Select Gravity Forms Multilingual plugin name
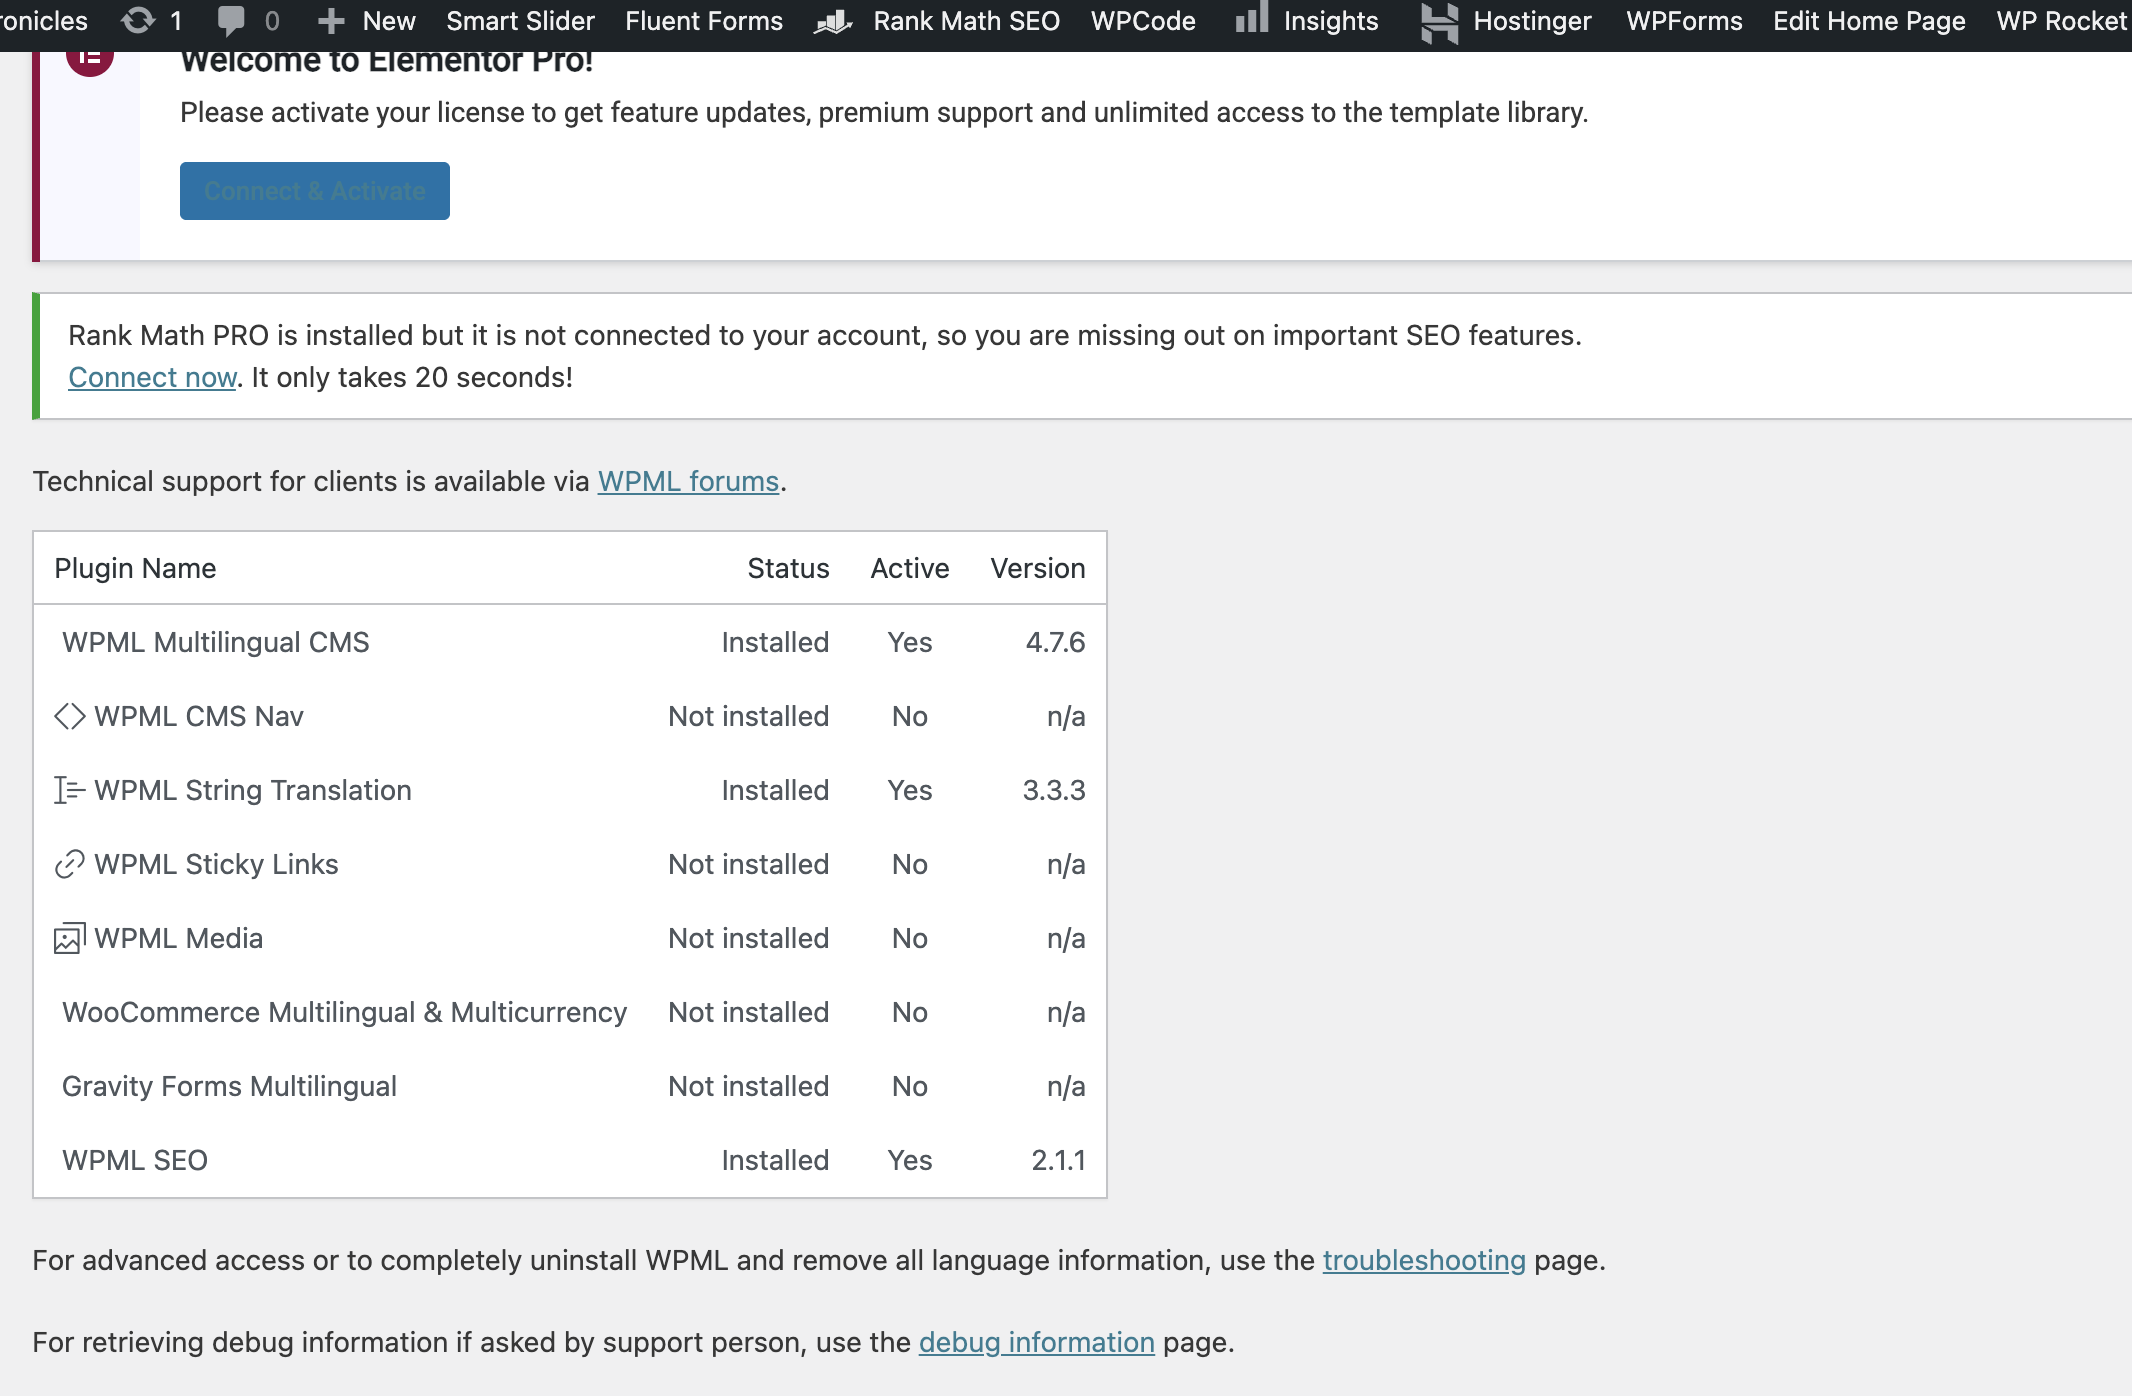This screenshot has width=2132, height=1396. pyautogui.click(x=229, y=1086)
